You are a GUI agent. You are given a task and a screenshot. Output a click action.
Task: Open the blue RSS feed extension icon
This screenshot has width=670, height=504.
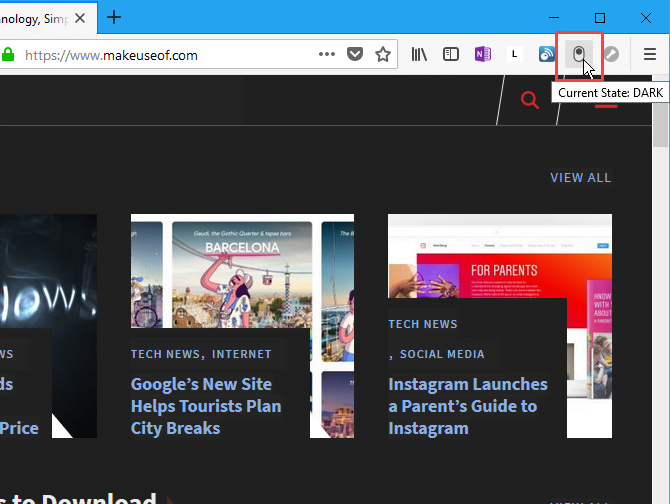(546, 54)
